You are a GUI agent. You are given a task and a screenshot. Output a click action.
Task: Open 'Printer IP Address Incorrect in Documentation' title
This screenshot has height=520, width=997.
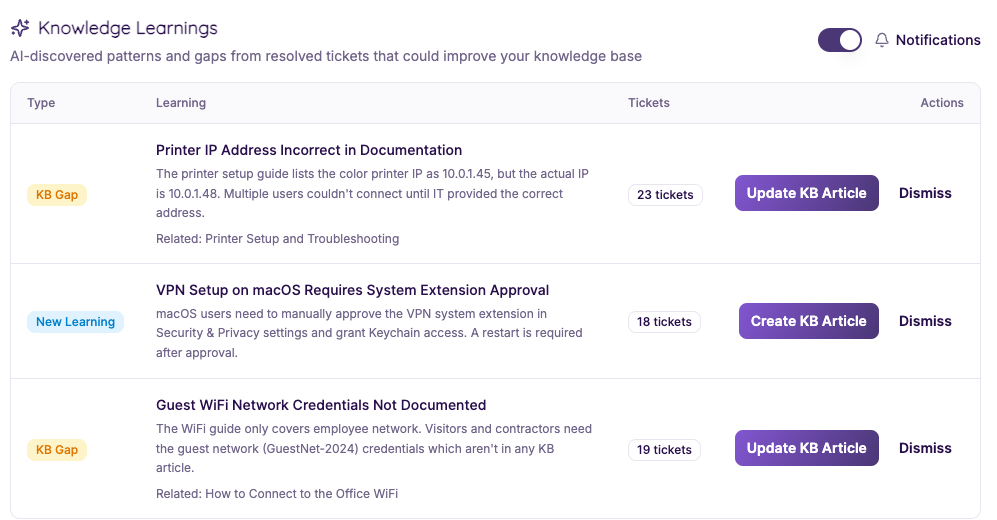pyautogui.click(x=309, y=150)
